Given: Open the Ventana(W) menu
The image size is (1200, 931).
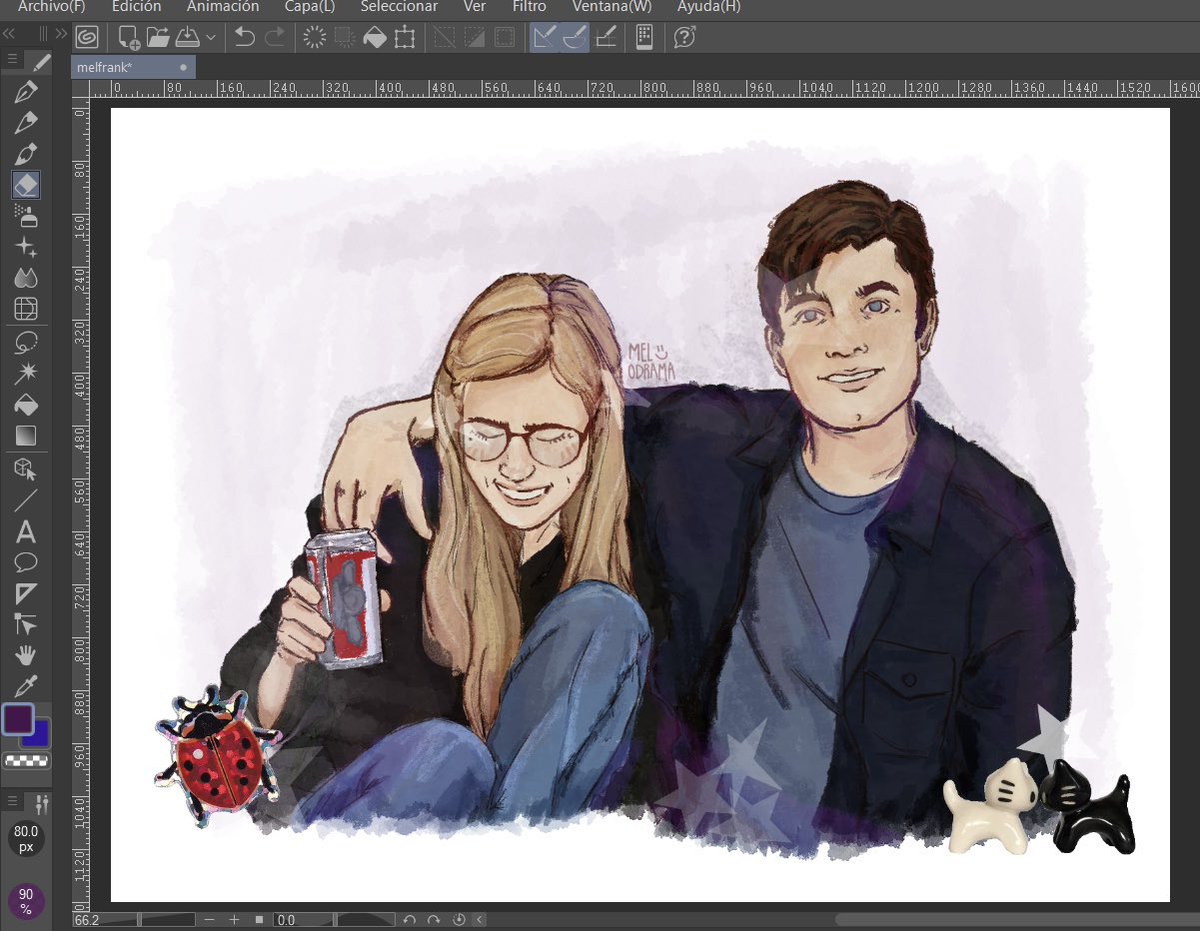Looking at the screenshot, I should coord(612,7).
